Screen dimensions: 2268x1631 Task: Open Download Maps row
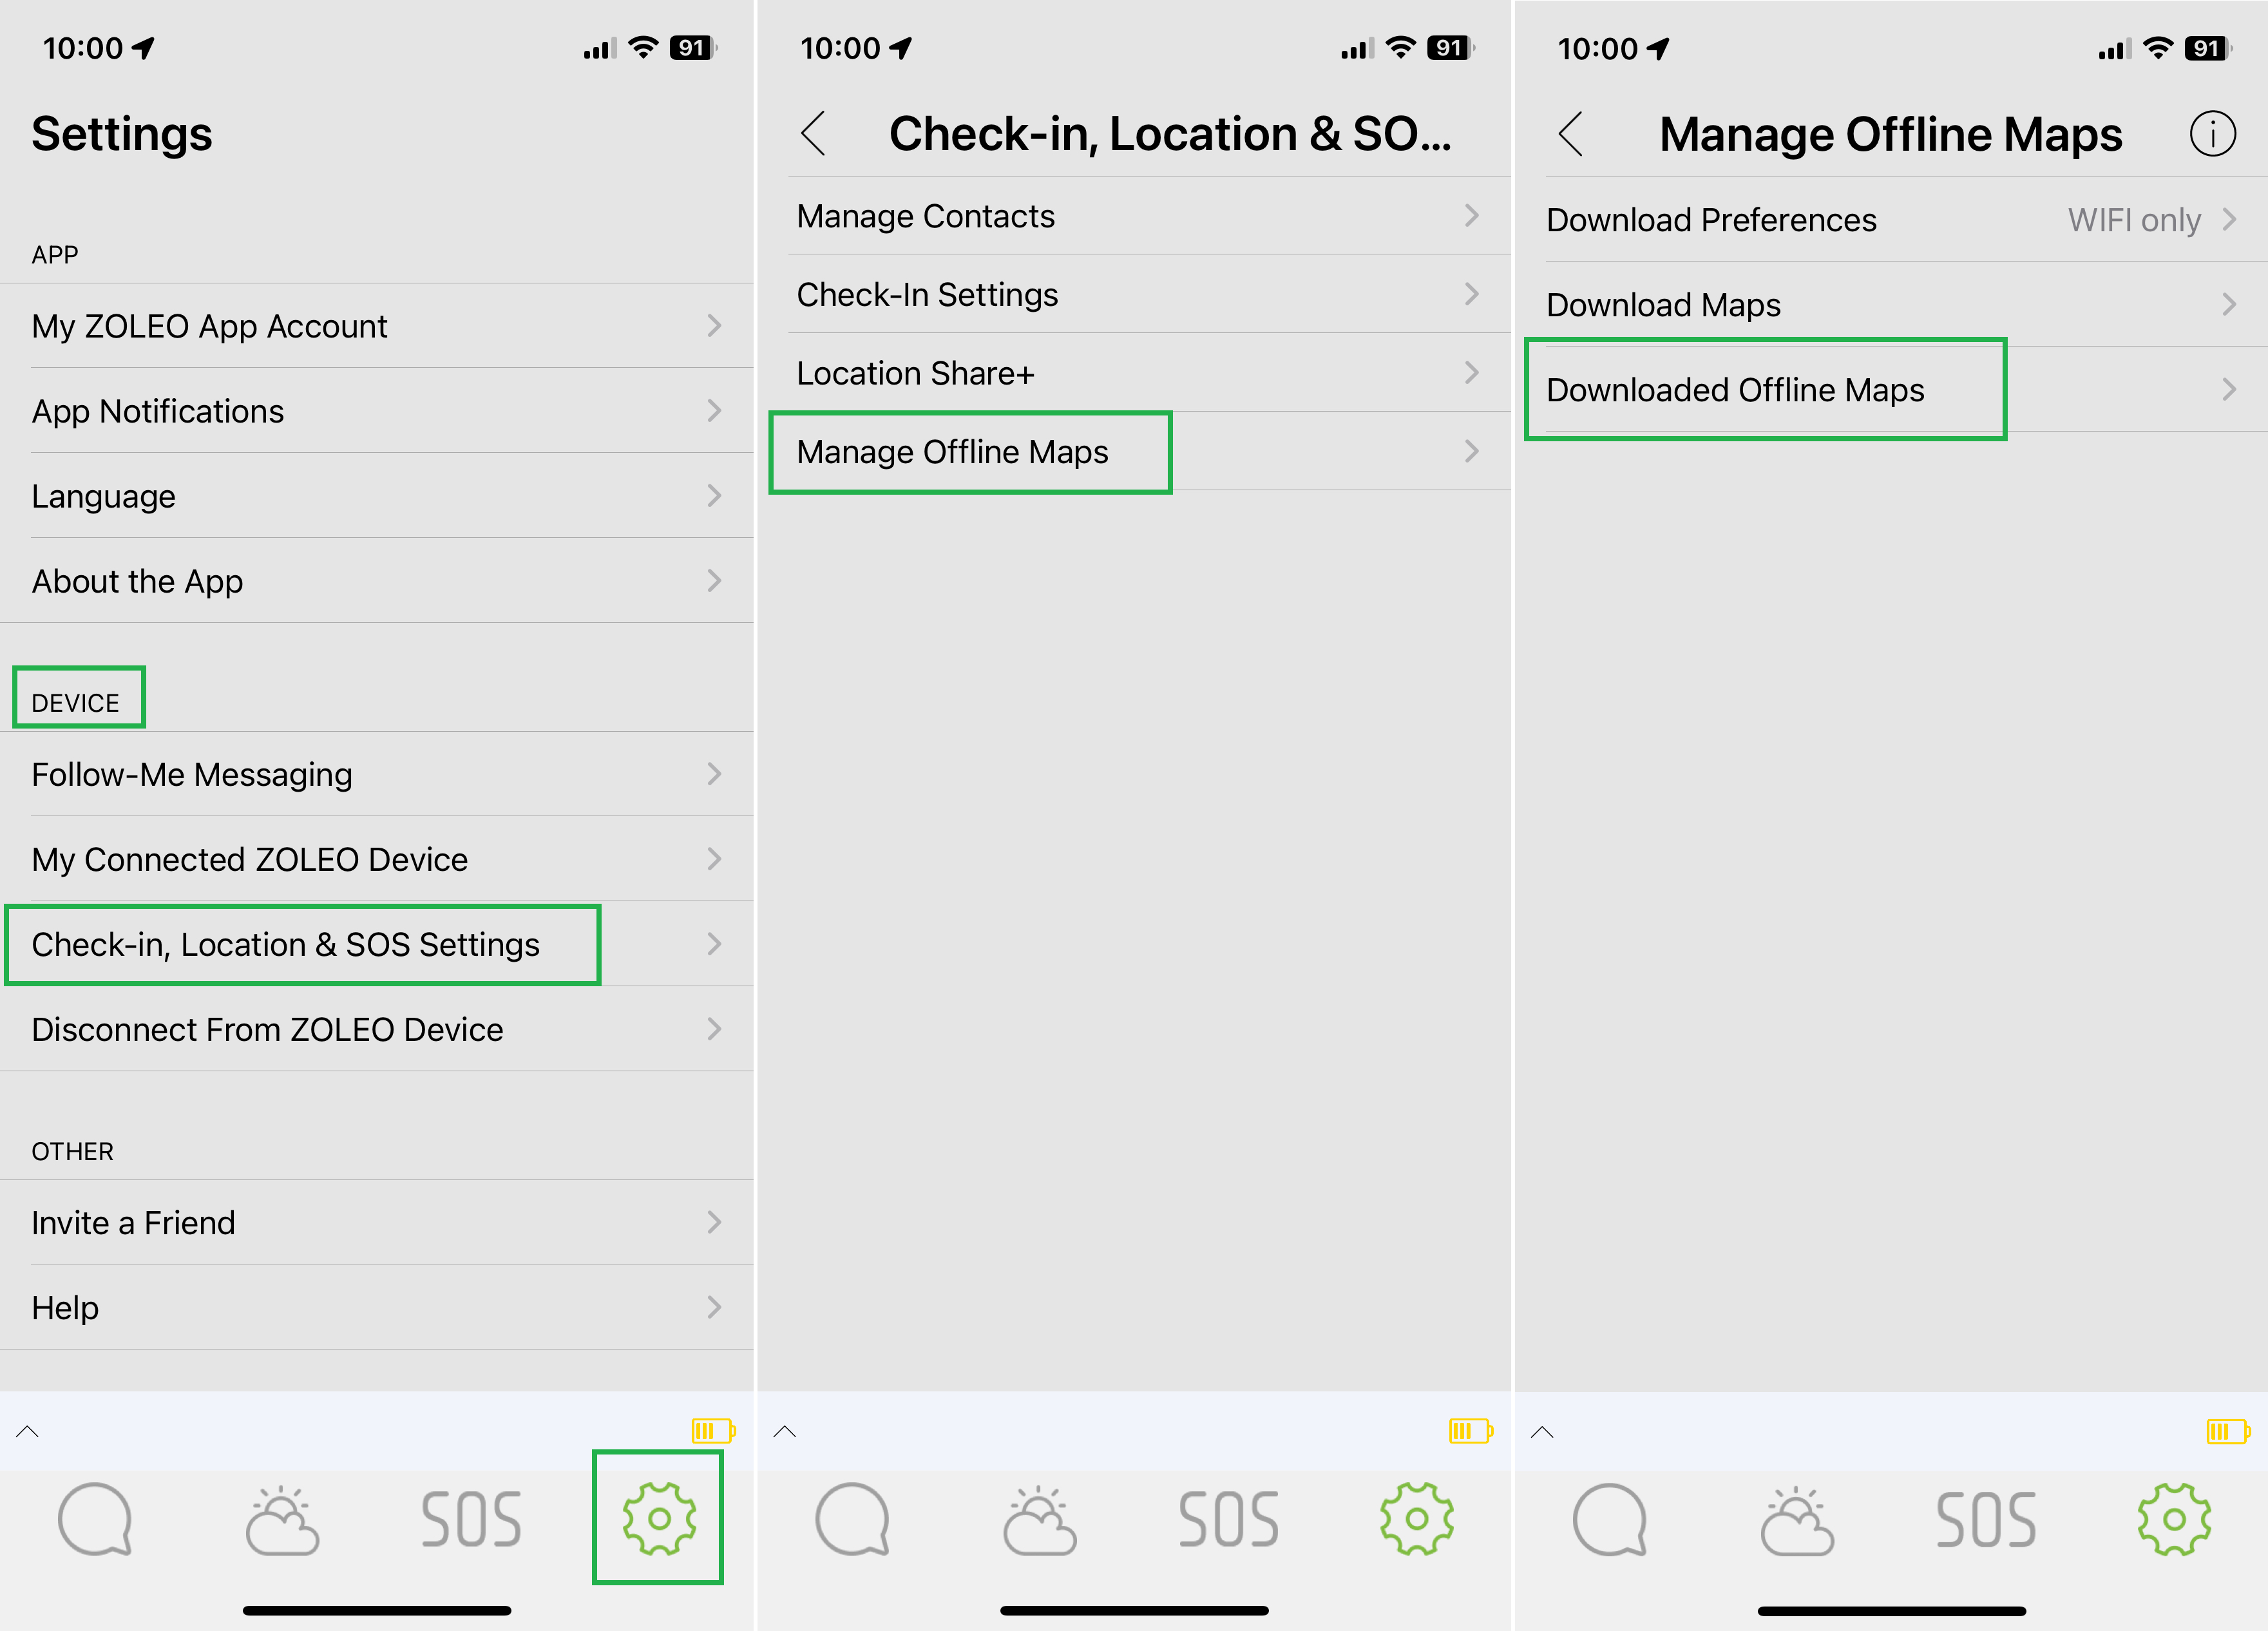(1892, 304)
